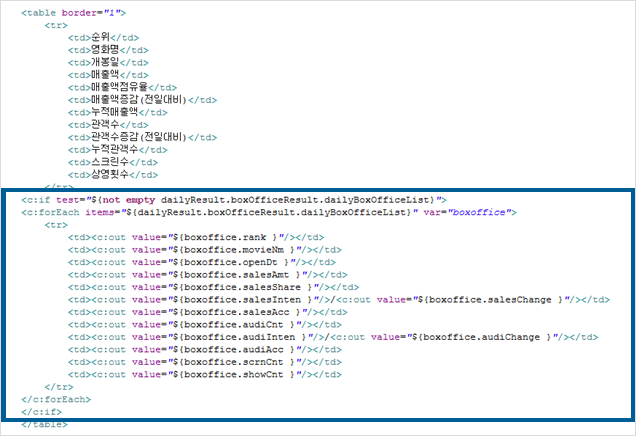Click the boxoffice.rank output line
This screenshot has height=436, width=636.
[x=196, y=237]
